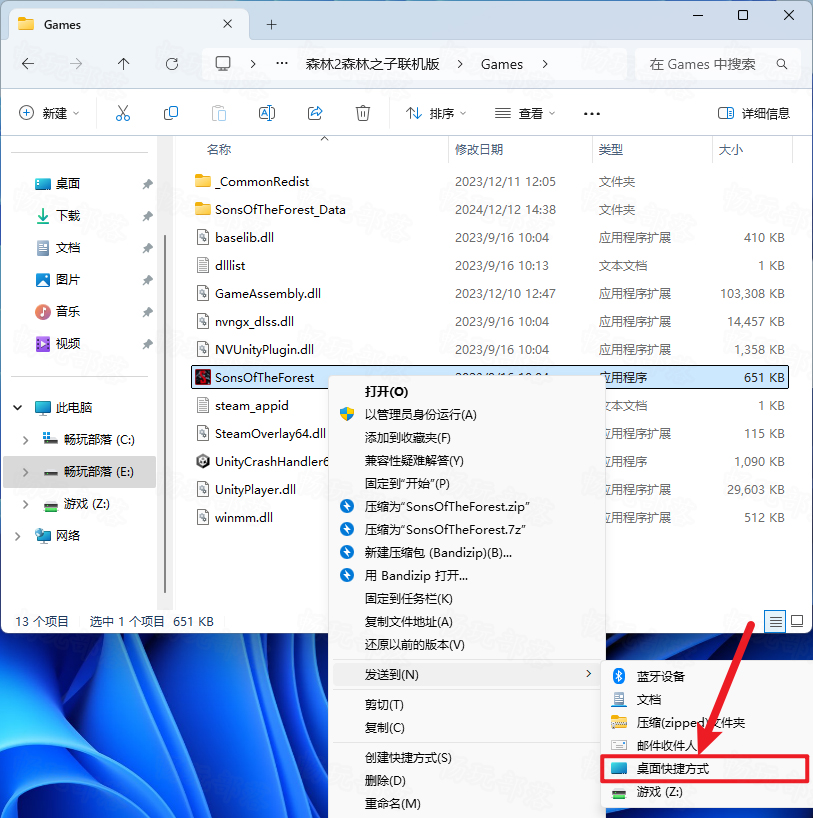Screen dimensions: 813x818
Task: Expand the 畅玩部落 (E:) drive
Action: coord(25,472)
